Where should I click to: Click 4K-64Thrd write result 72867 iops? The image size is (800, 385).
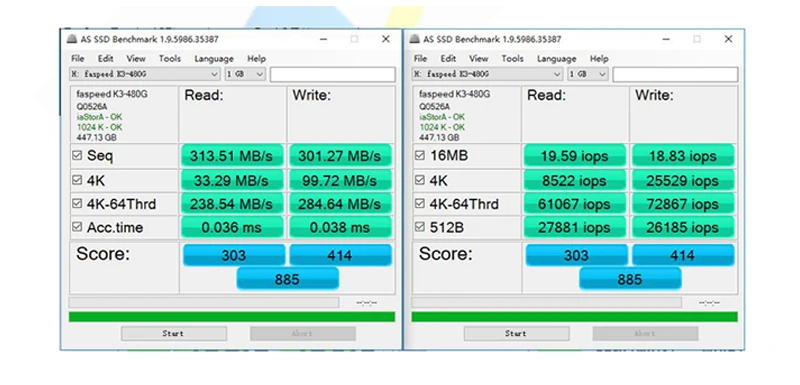click(x=683, y=204)
